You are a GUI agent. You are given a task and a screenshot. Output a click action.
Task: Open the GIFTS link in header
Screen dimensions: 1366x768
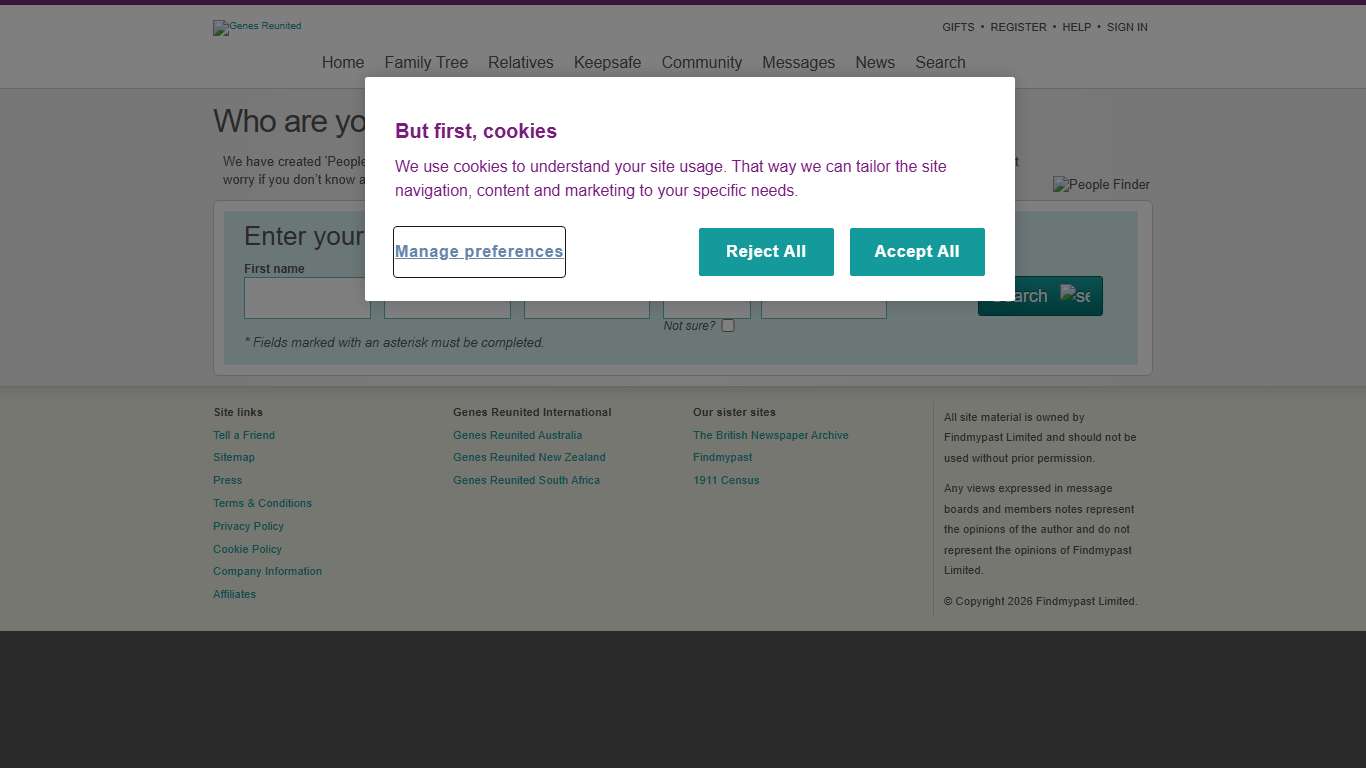point(958,27)
